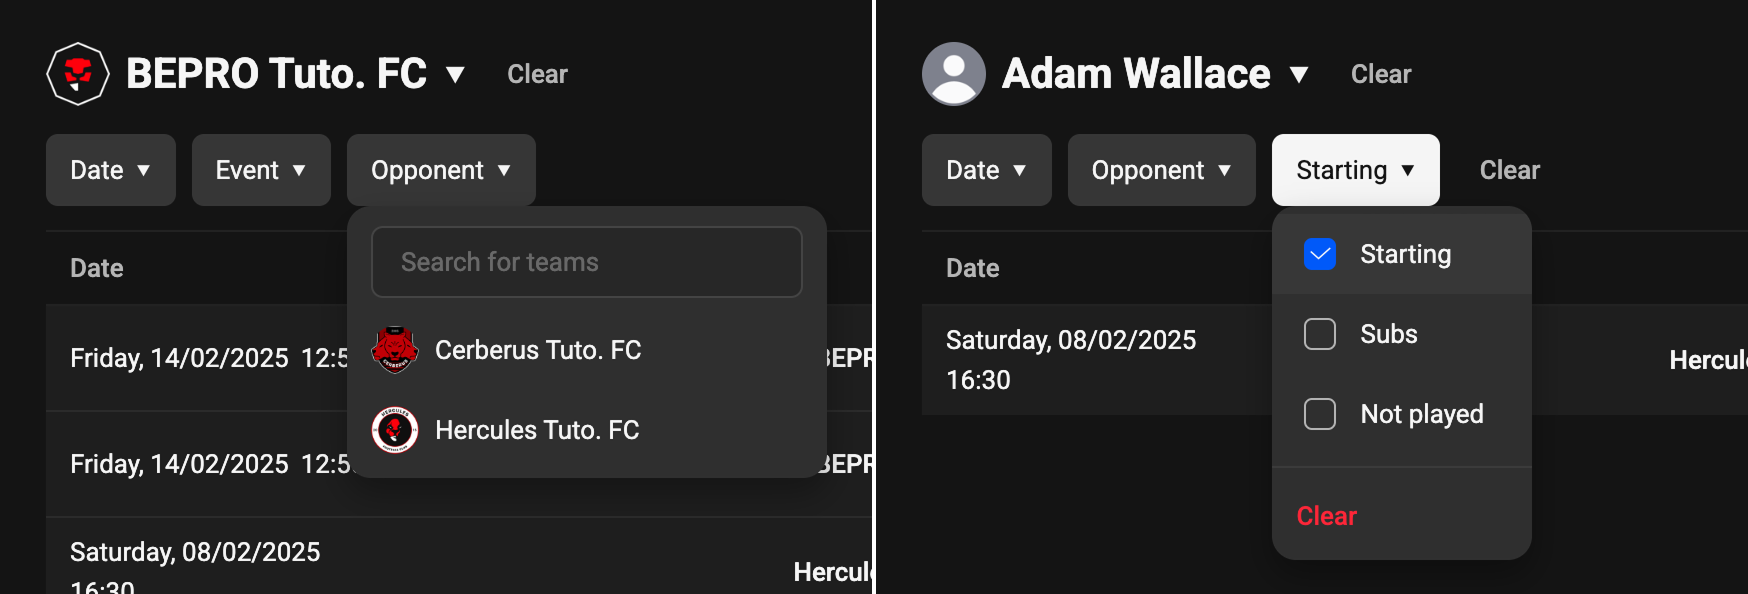Click the Hercules Tuto. FC team logo
The height and width of the screenshot is (594, 1748).
click(x=395, y=430)
